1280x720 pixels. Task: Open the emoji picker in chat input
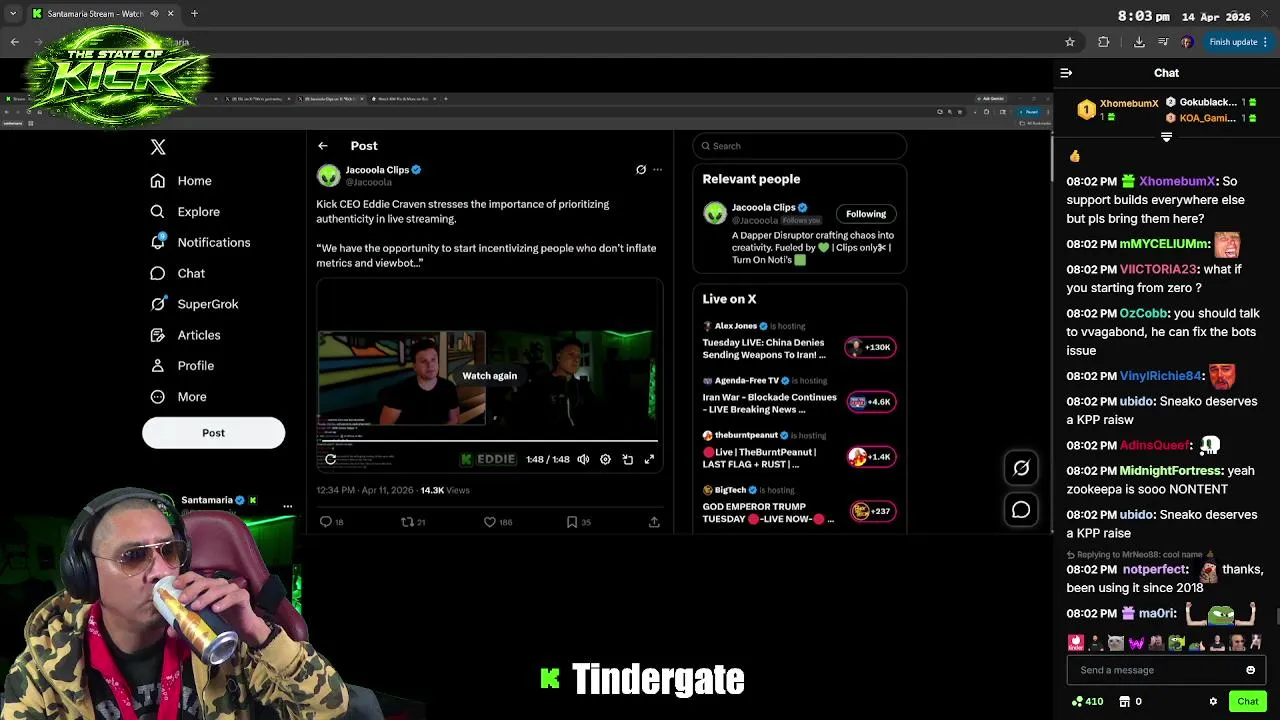1250,670
